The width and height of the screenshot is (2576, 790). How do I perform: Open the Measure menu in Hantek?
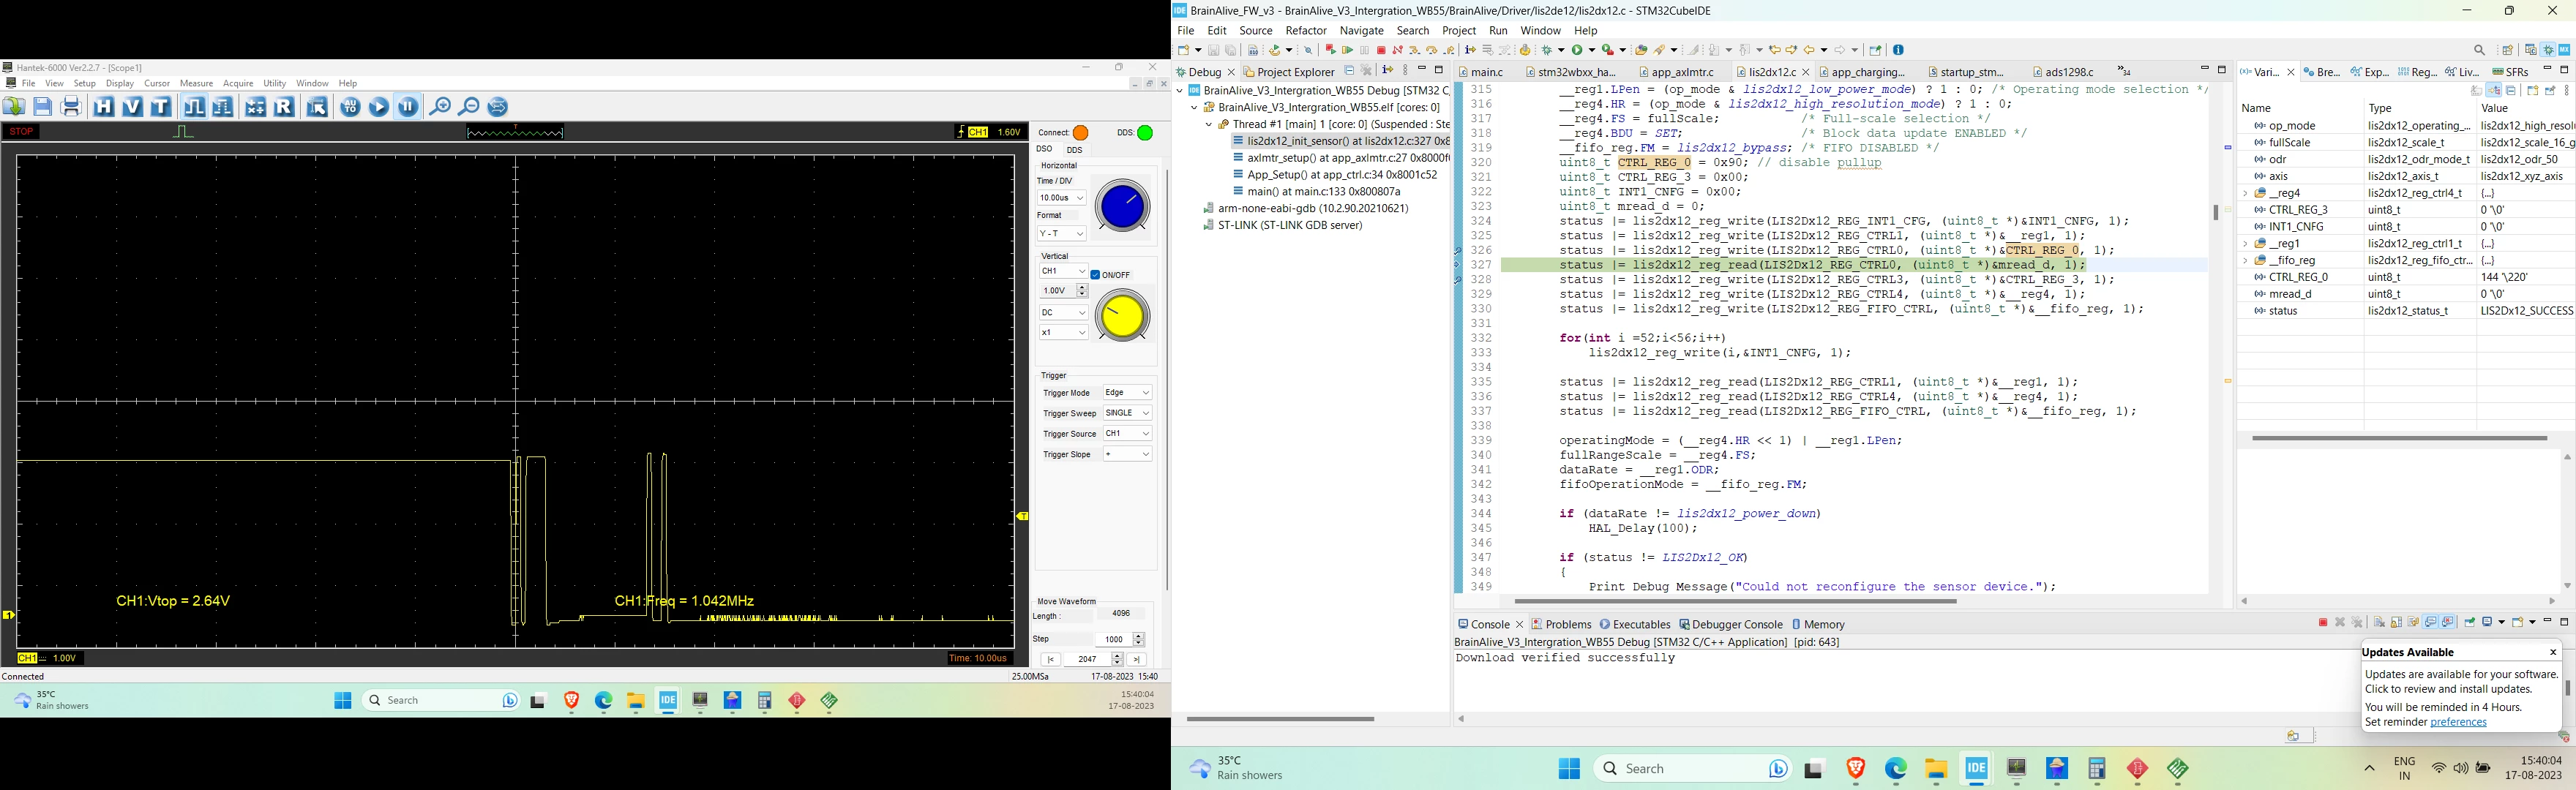[196, 83]
